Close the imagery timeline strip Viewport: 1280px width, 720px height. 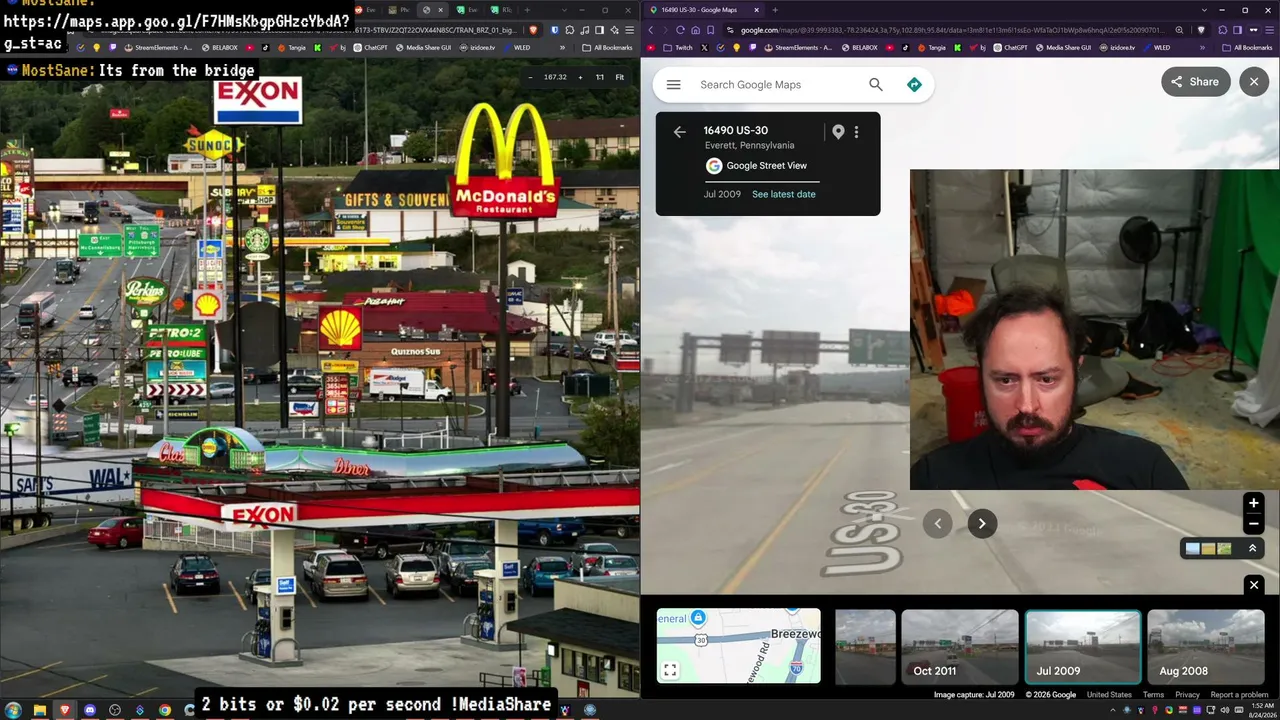pos(1254,585)
